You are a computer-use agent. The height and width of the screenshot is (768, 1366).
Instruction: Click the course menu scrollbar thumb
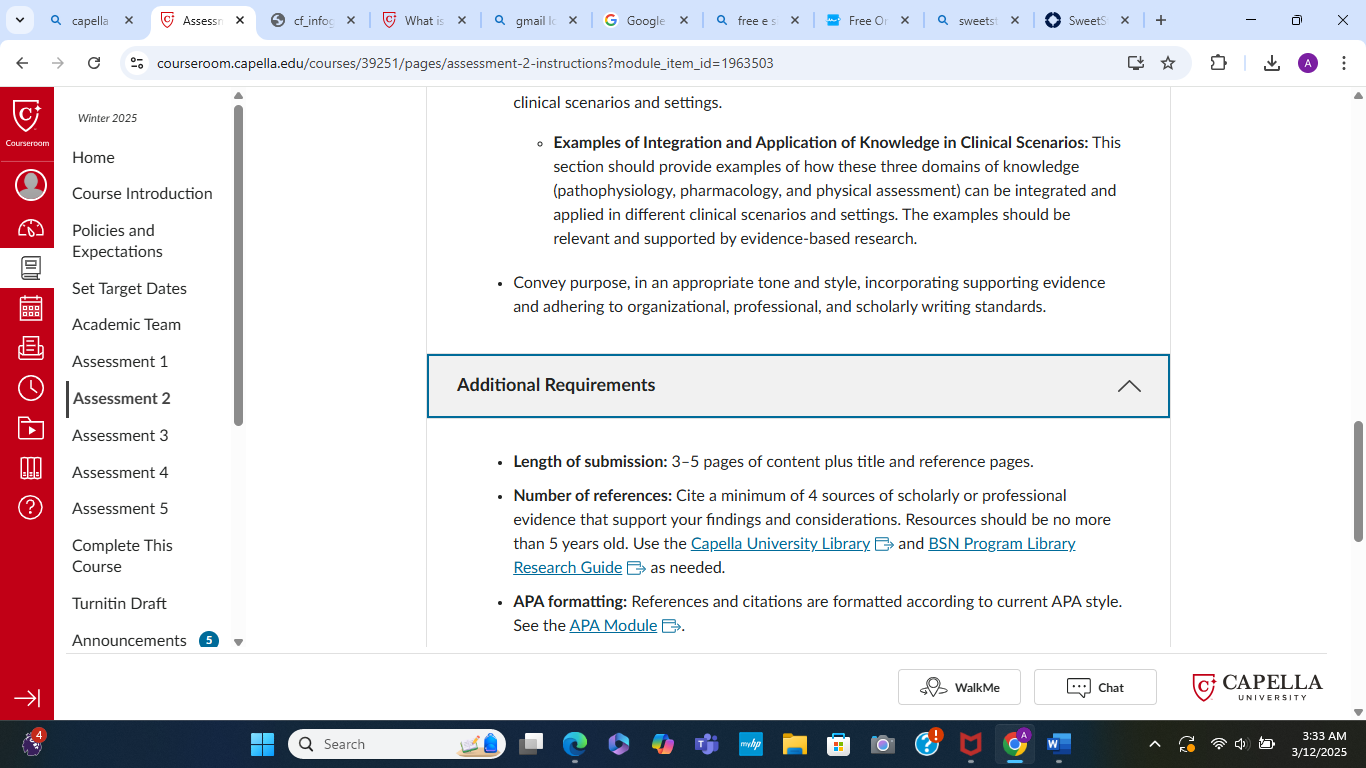[238, 265]
